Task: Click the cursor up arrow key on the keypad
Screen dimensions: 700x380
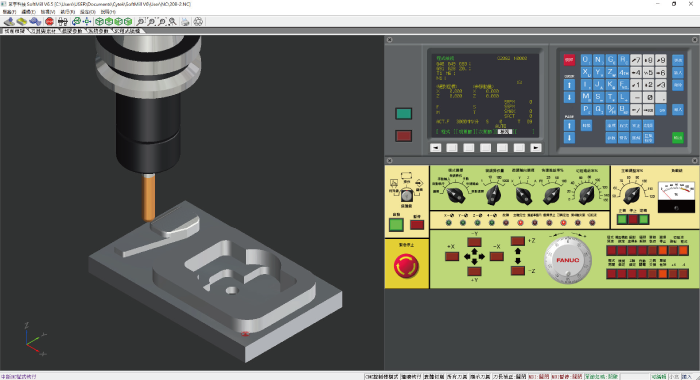Action: click(x=569, y=85)
